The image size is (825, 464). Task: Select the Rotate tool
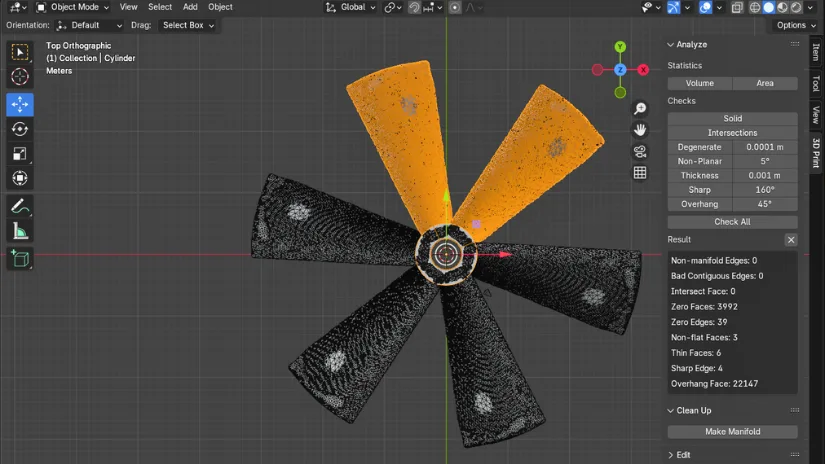point(20,129)
